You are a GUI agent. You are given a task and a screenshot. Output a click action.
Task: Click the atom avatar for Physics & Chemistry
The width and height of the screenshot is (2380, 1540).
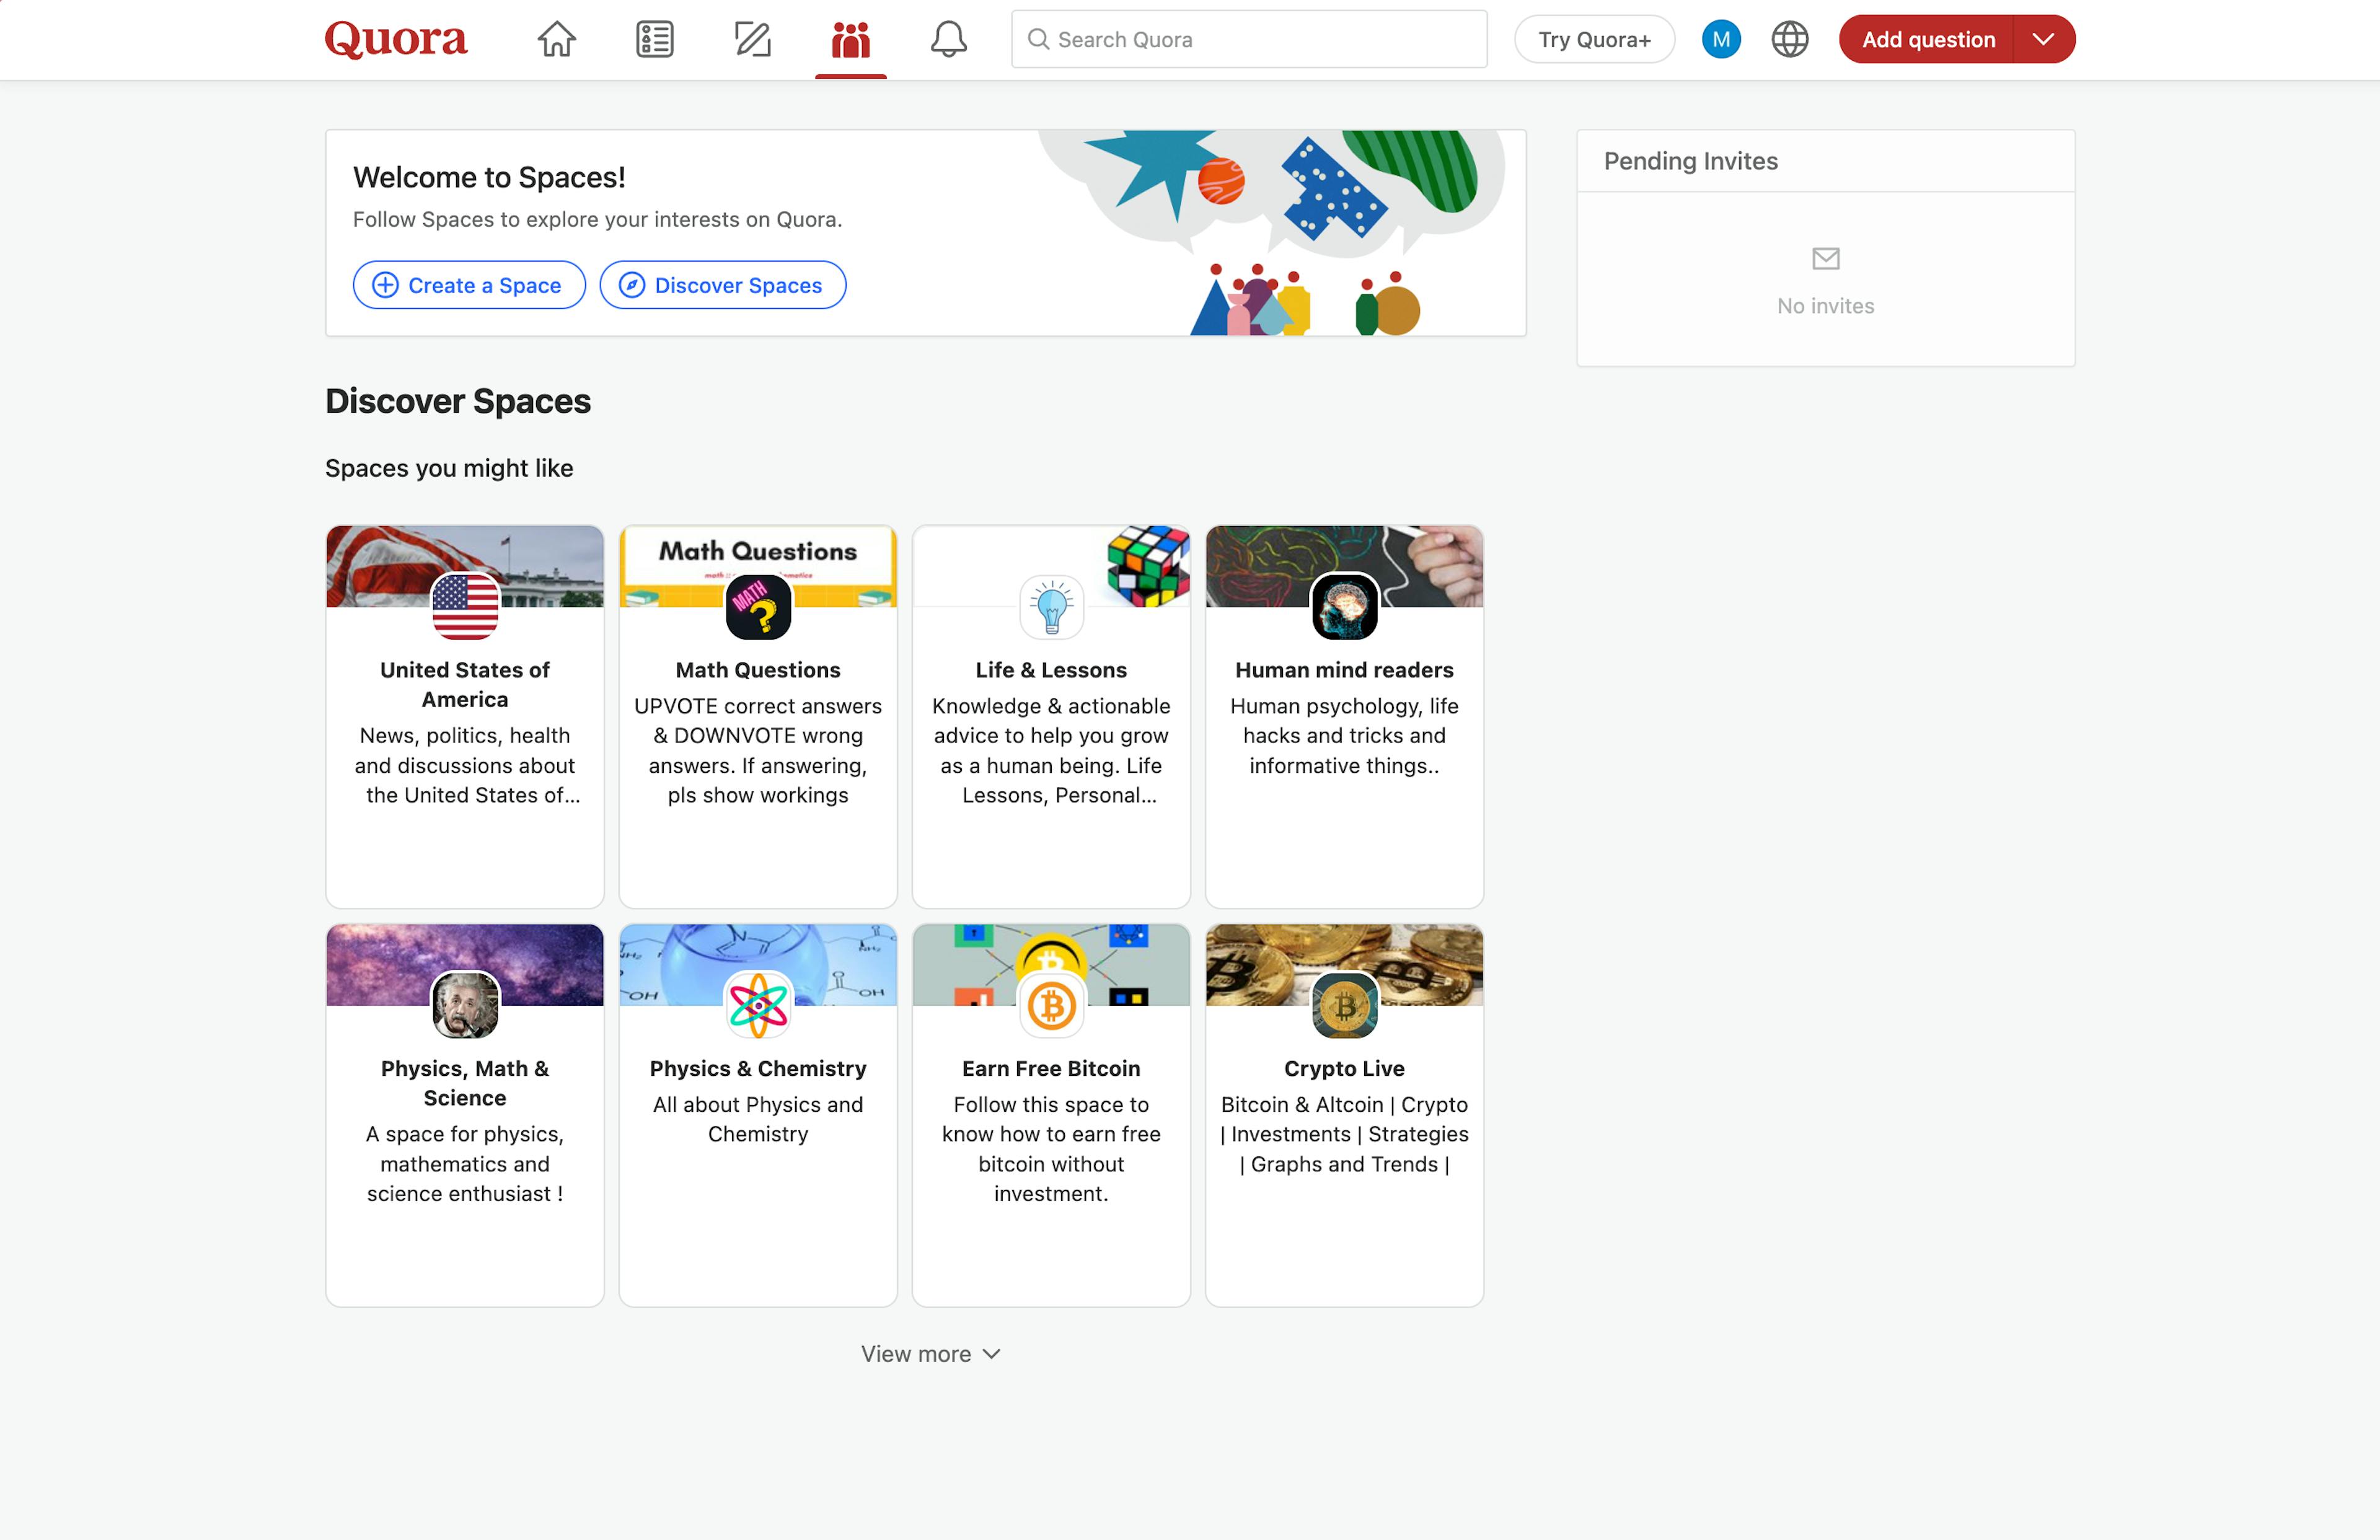click(x=758, y=1005)
